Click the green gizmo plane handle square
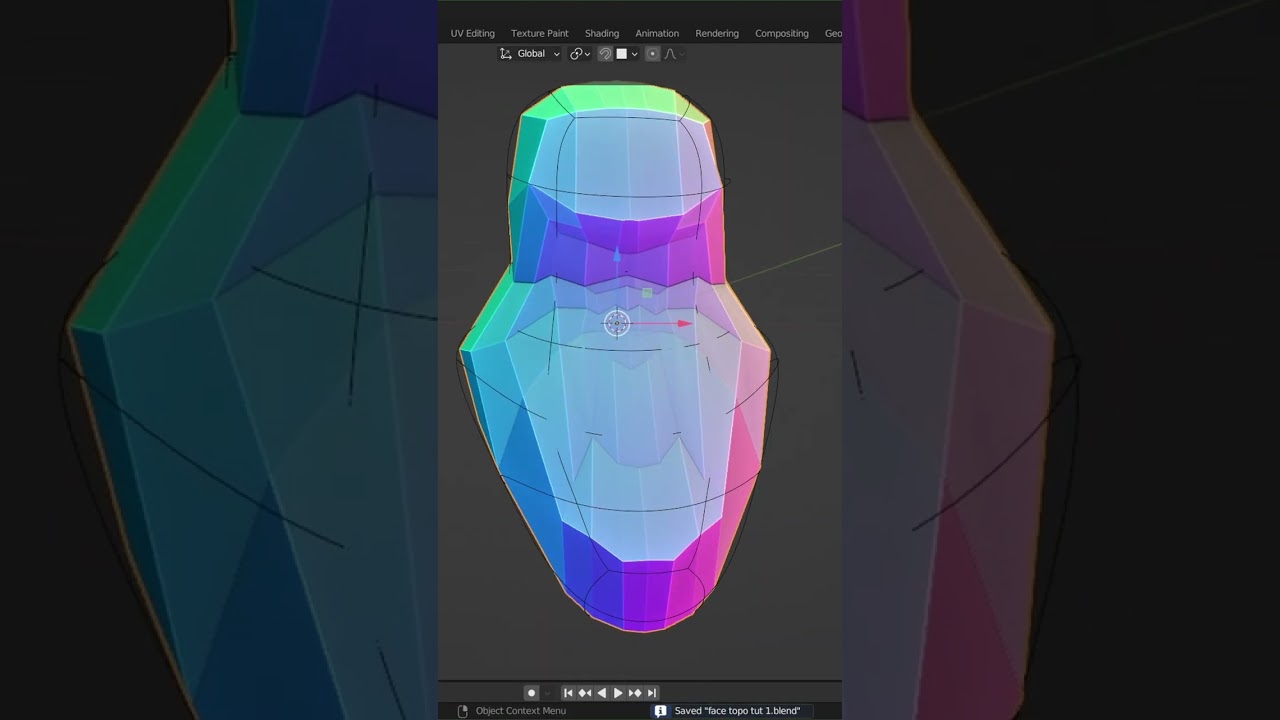This screenshot has height=720, width=1280. click(647, 293)
